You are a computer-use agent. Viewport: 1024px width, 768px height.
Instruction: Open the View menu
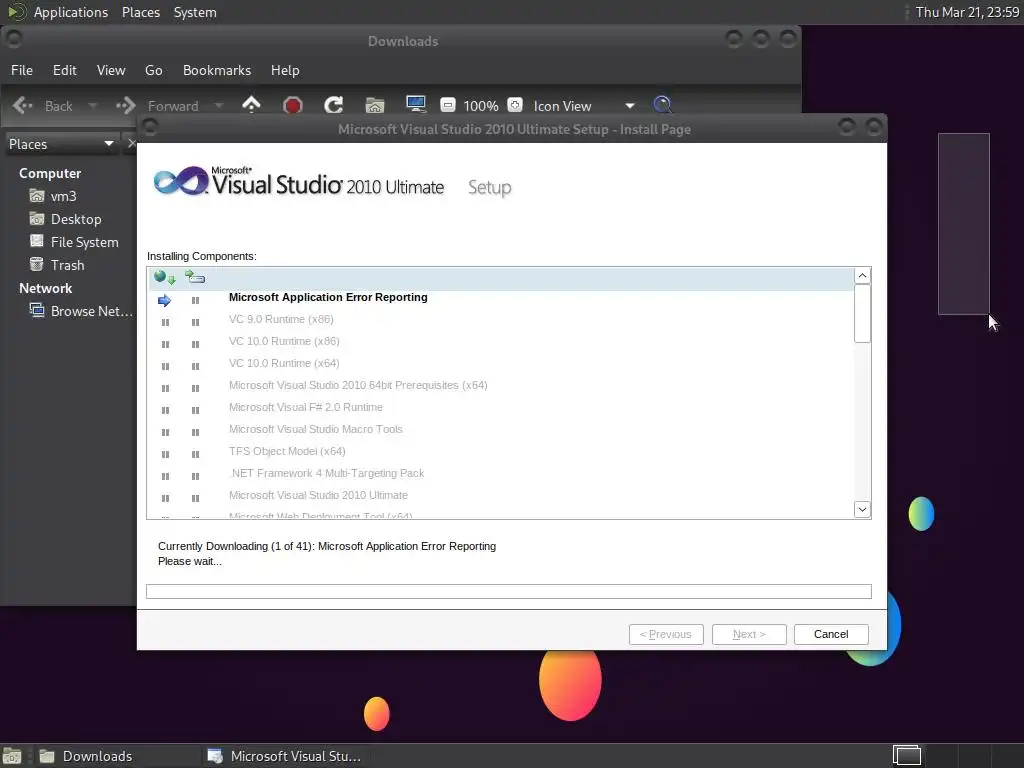[x=111, y=70]
